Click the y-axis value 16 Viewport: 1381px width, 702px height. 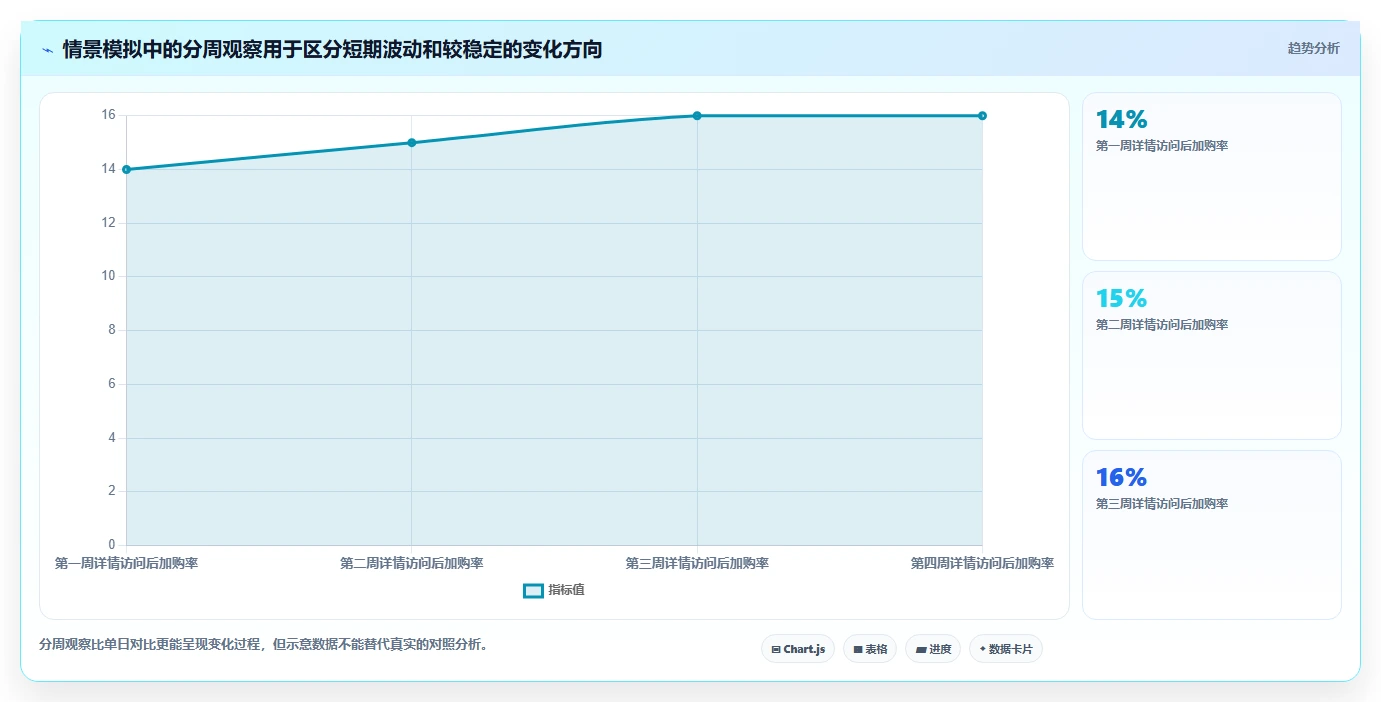click(x=108, y=115)
